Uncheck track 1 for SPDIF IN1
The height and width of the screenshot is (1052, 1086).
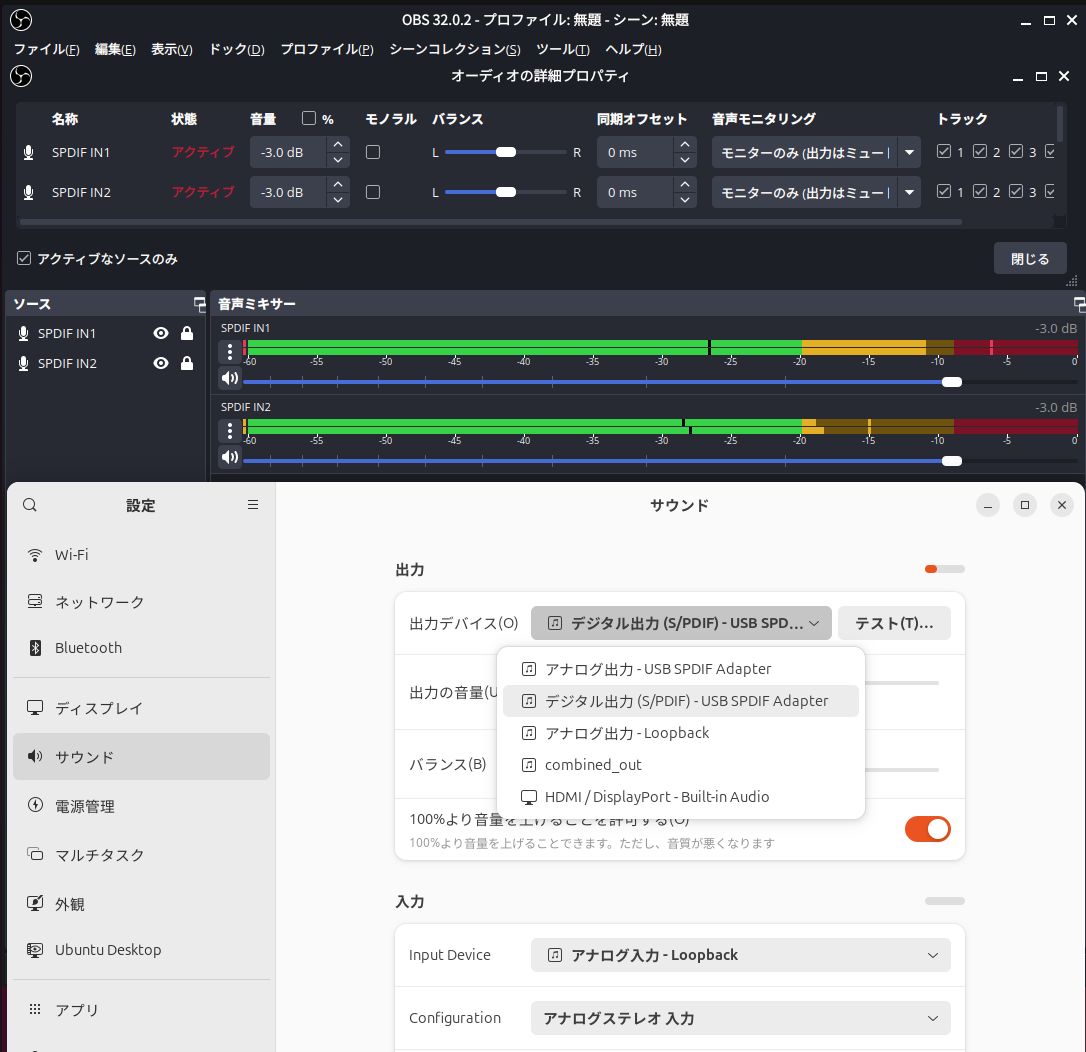(x=943, y=151)
